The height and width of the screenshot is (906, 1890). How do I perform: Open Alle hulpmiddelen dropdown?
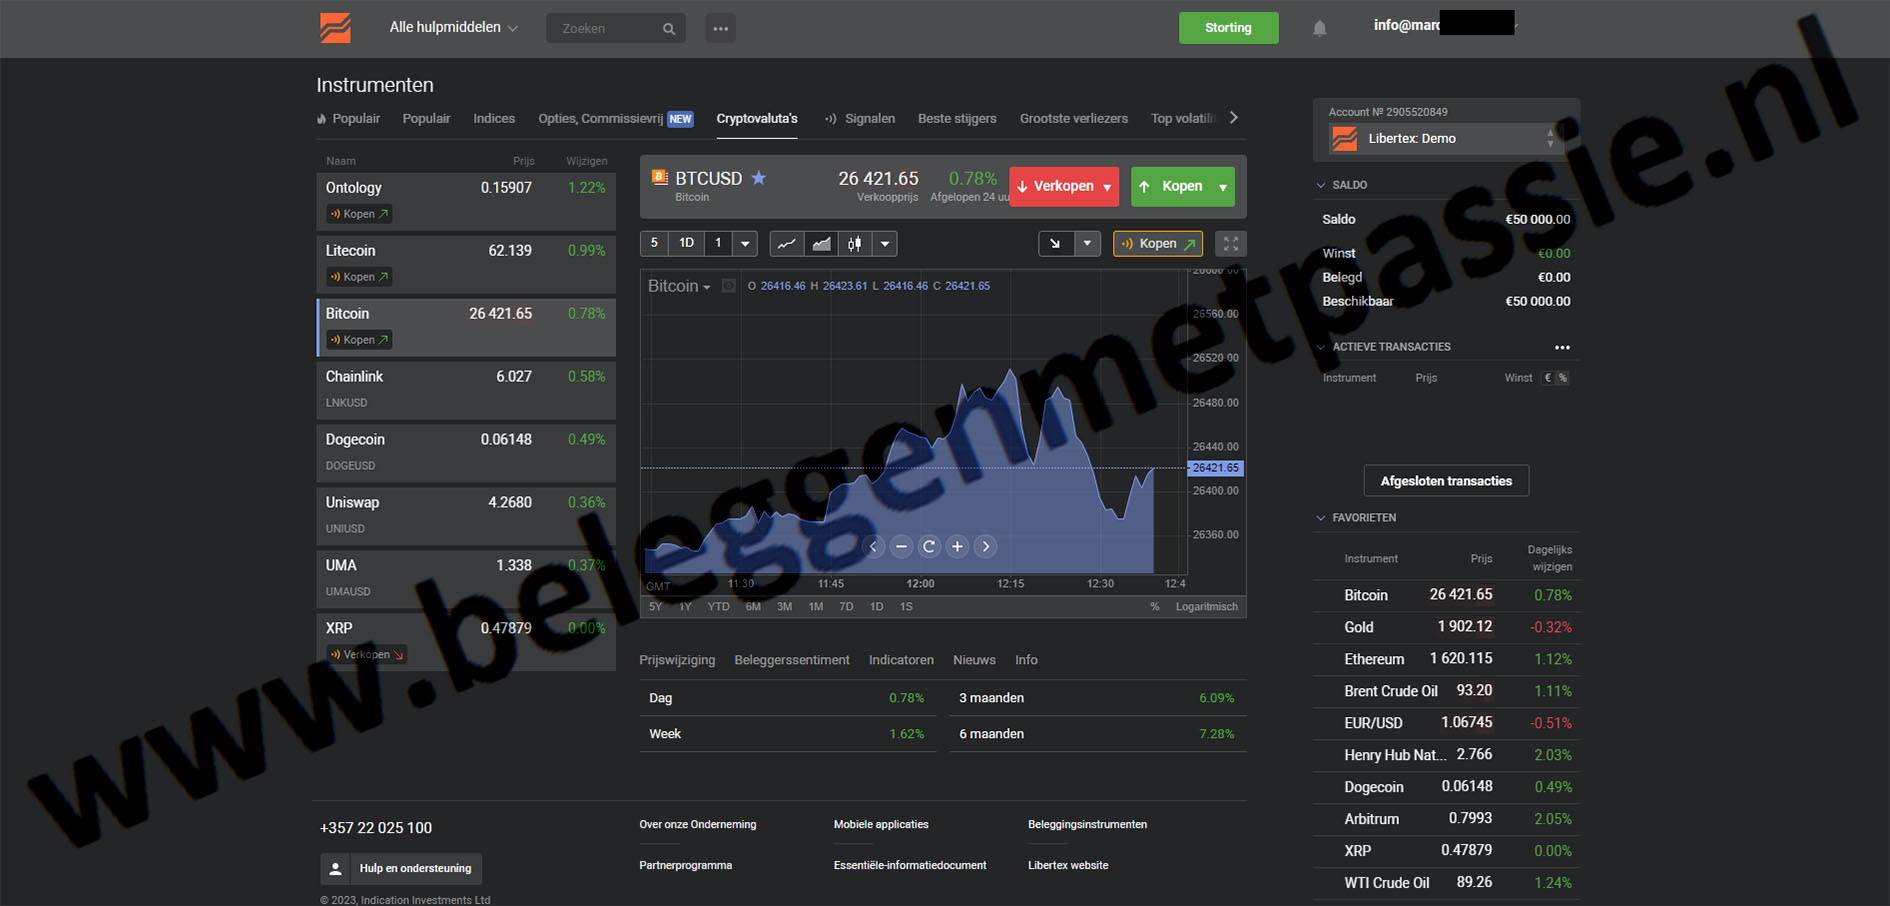453,28
